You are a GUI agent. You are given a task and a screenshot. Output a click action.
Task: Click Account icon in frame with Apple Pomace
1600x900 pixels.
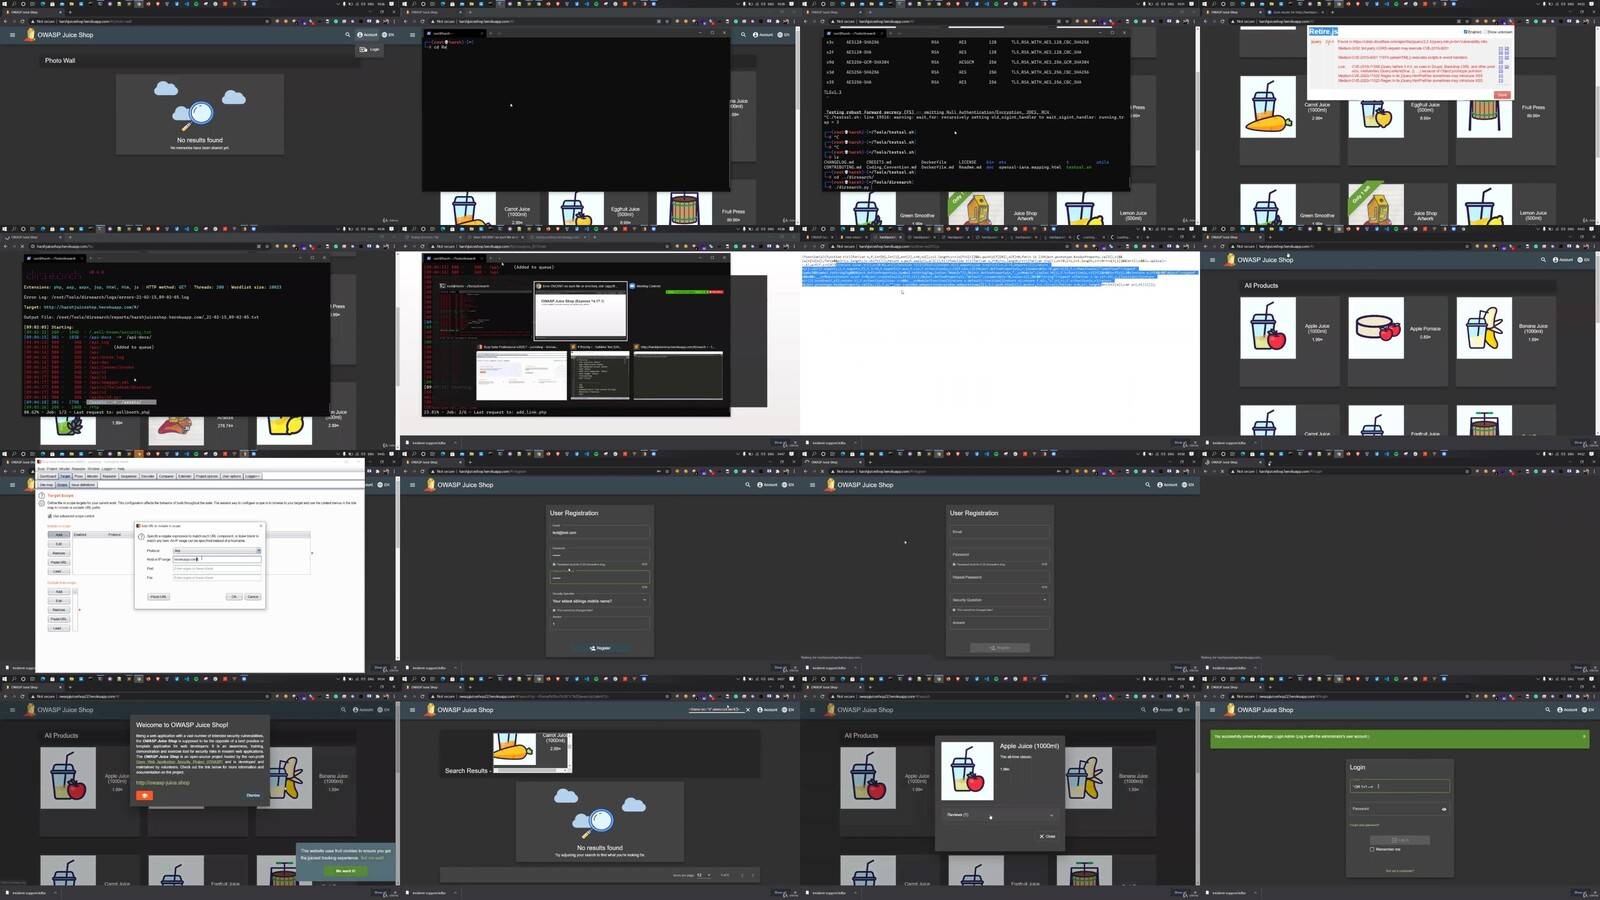(x=1563, y=260)
